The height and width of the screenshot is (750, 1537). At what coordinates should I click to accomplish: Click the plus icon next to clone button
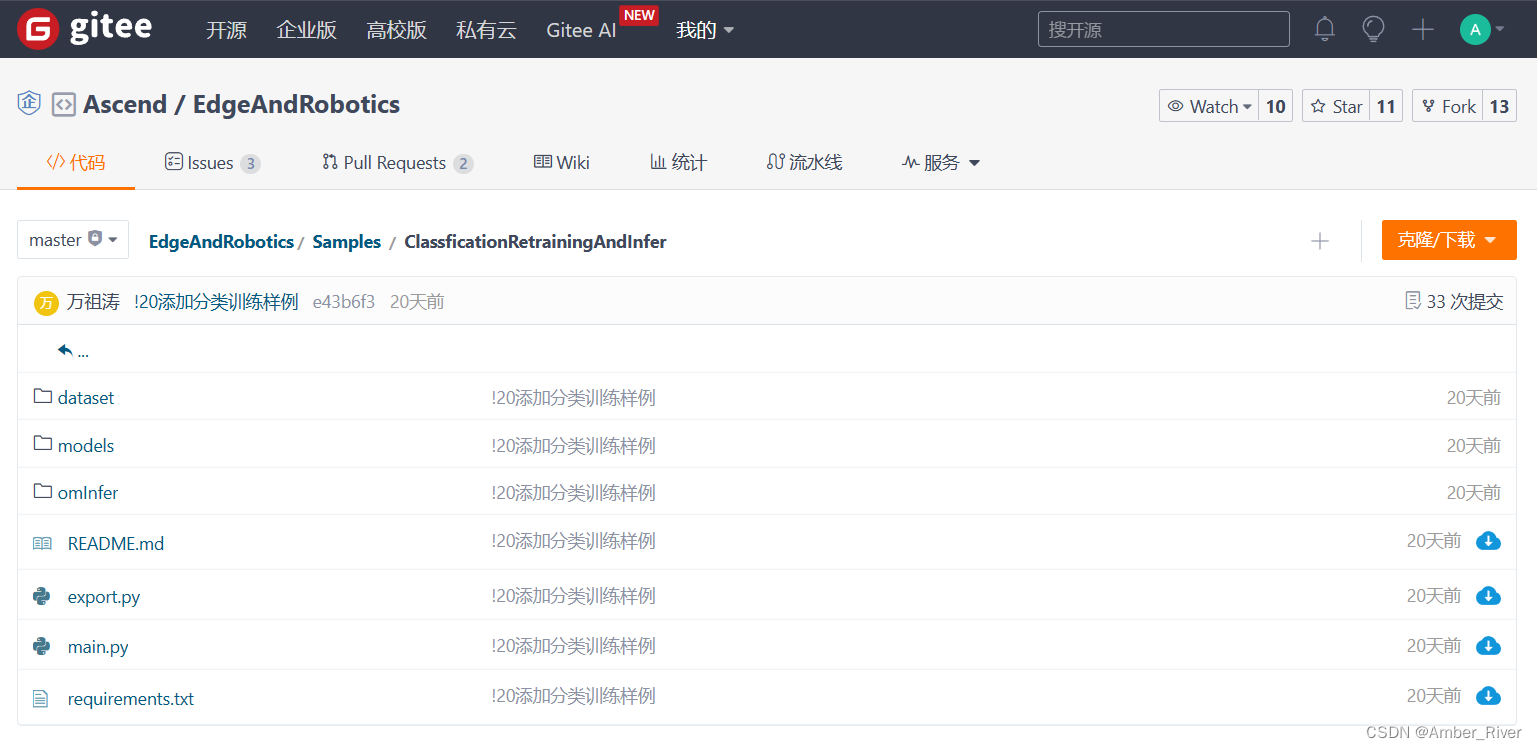click(x=1320, y=240)
